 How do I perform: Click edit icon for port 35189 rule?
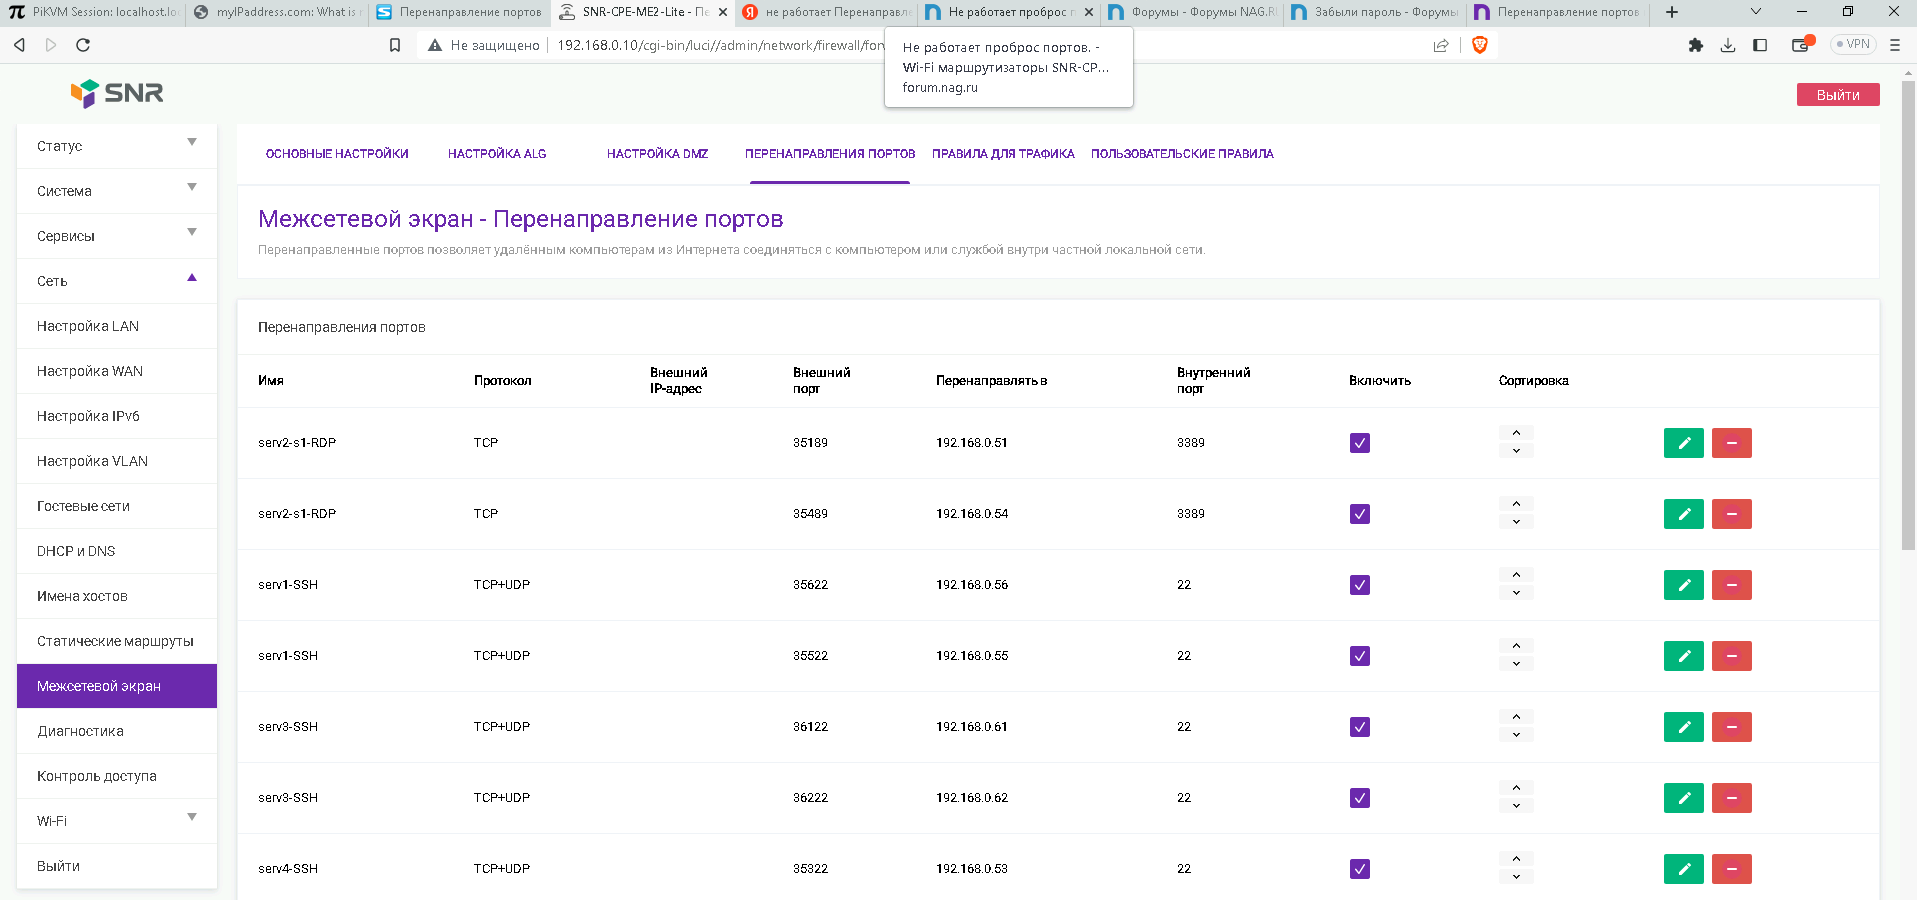[1683, 443]
